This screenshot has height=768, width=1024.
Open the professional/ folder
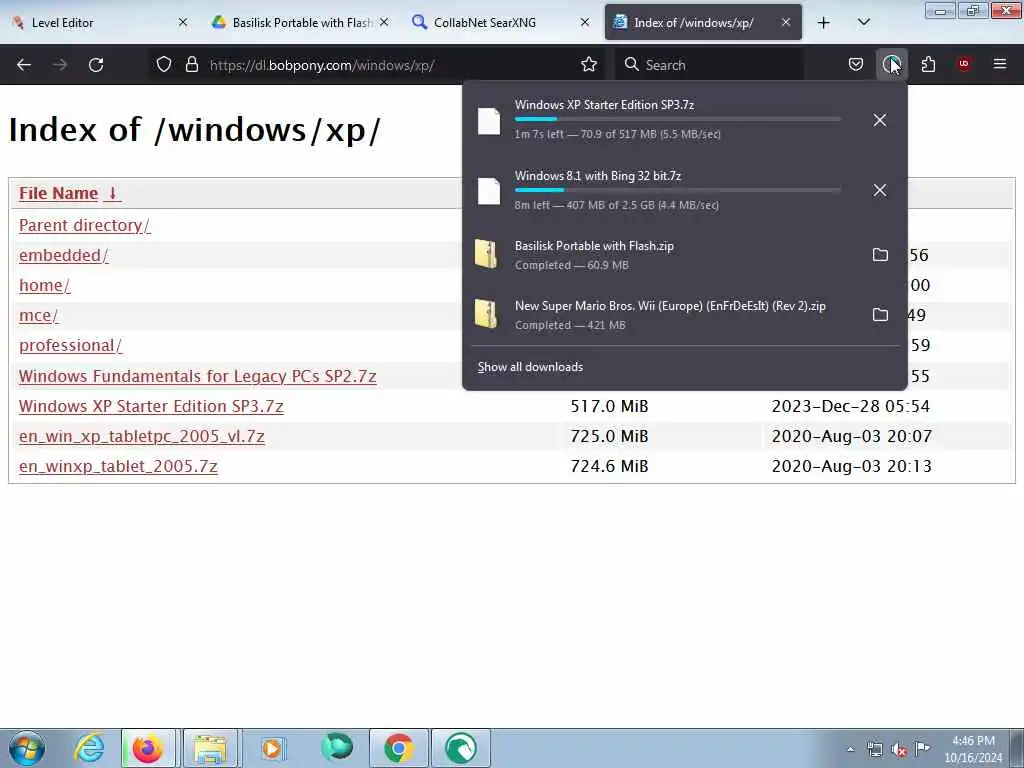click(x=71, y=345)
